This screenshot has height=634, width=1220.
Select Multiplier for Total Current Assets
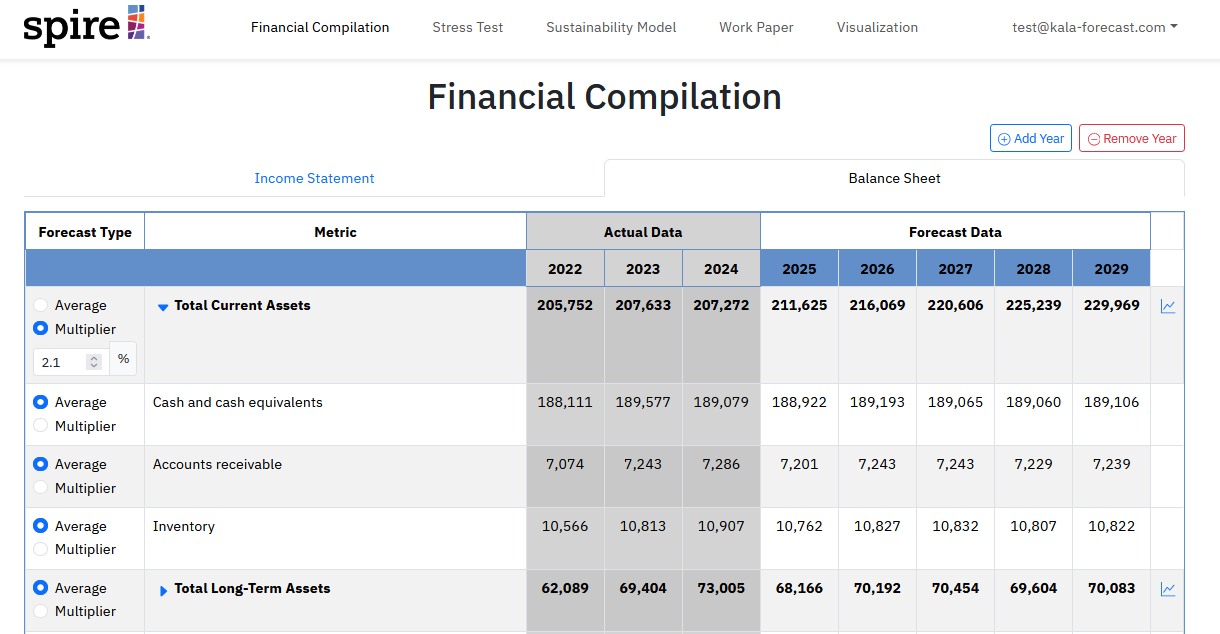tap(41, 328)
